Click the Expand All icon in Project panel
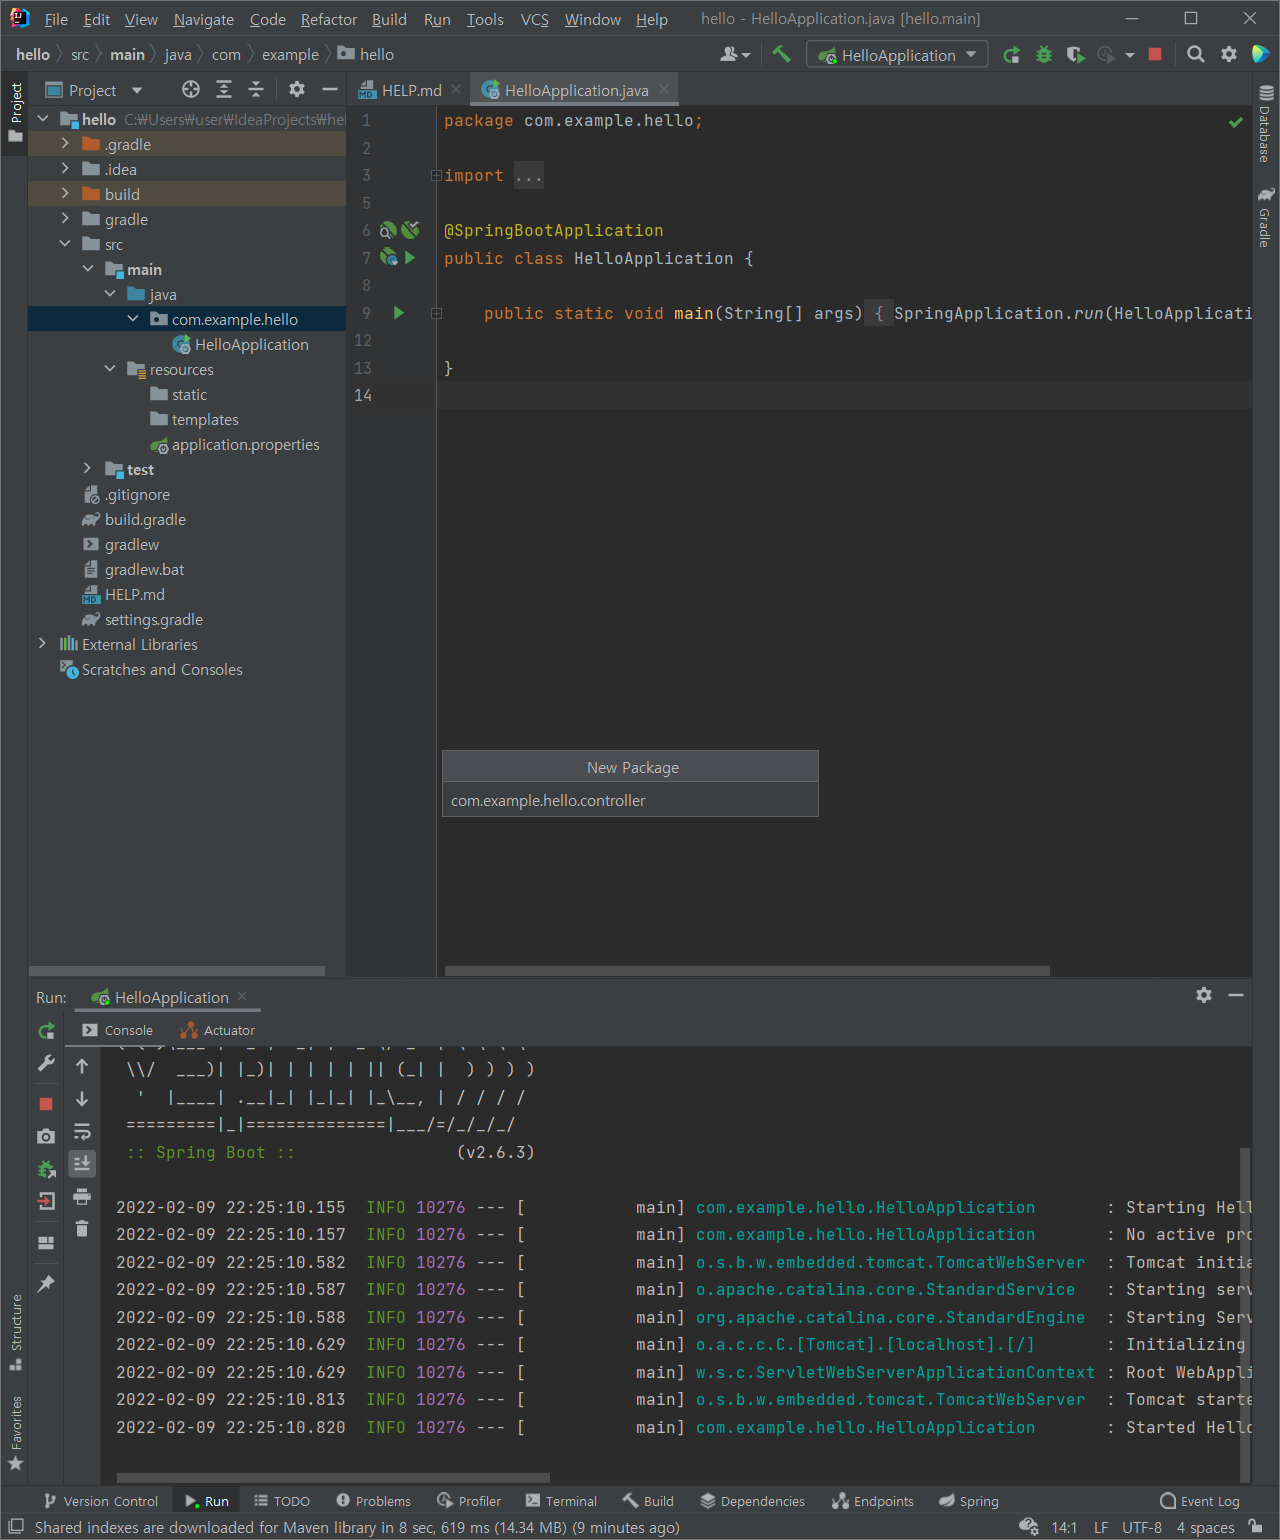1280x1540 pixels. click(224, 90)
